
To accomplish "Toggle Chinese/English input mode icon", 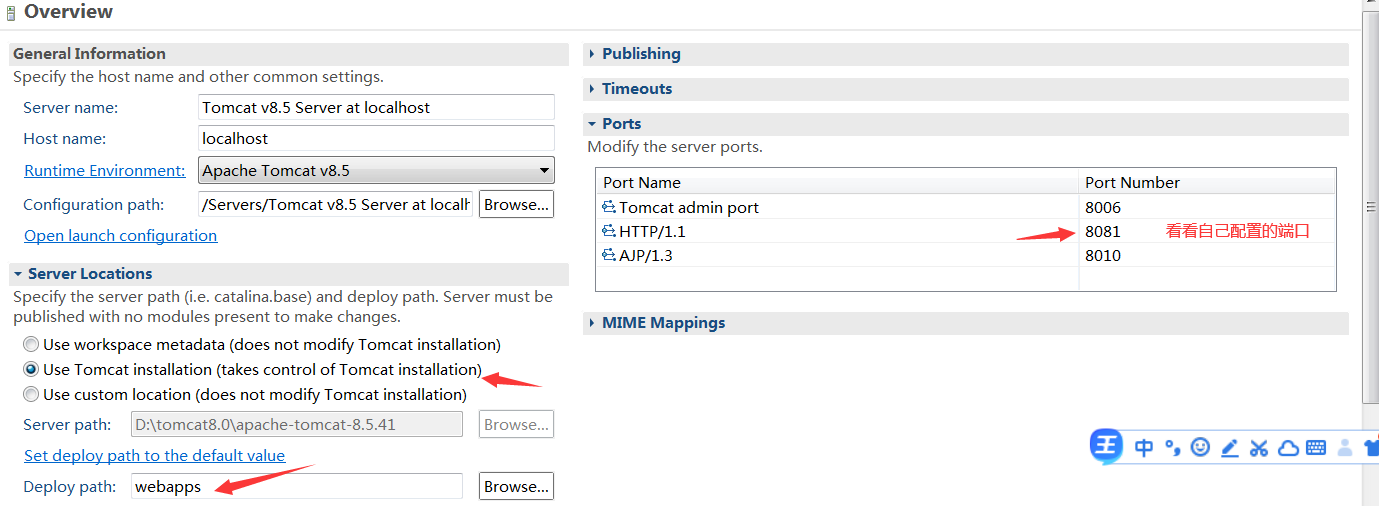I will point(1144,448).
